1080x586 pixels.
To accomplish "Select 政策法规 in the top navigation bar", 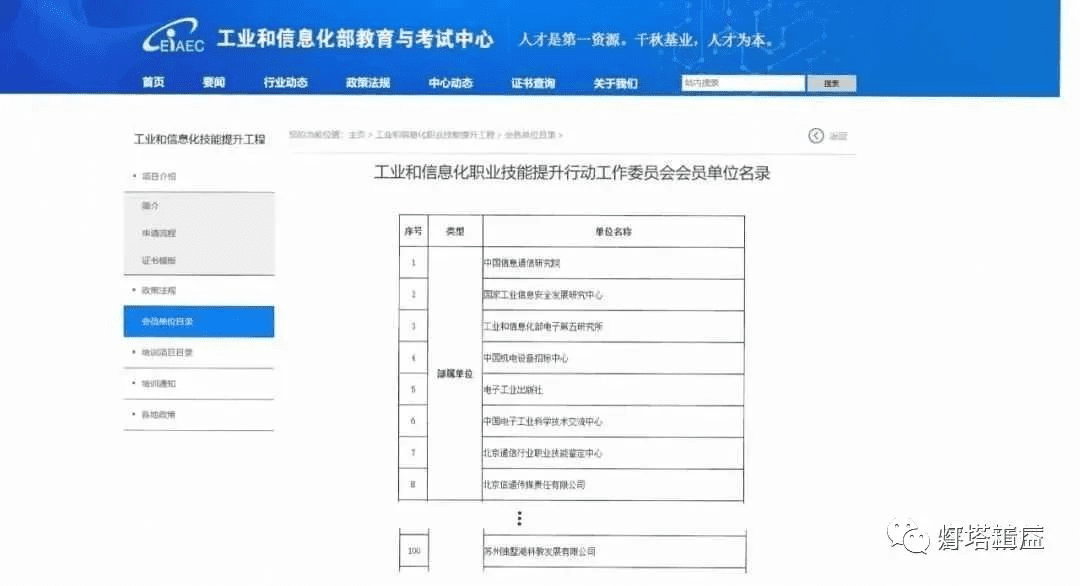I will [x=367, y=83].
